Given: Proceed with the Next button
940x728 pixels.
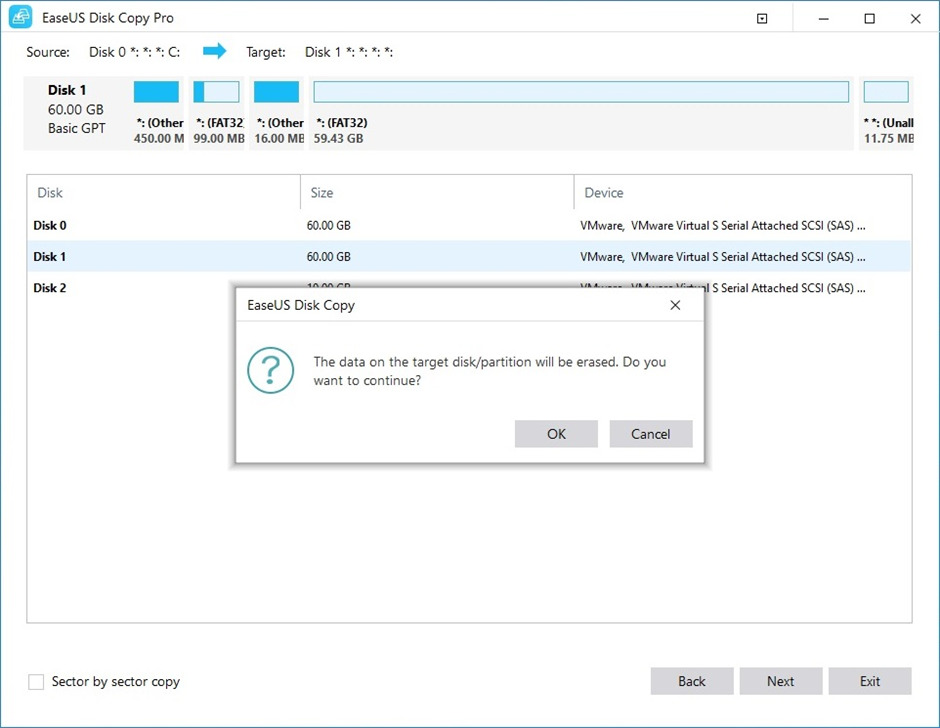Looking at the screenshot, I should pos(781,681).
